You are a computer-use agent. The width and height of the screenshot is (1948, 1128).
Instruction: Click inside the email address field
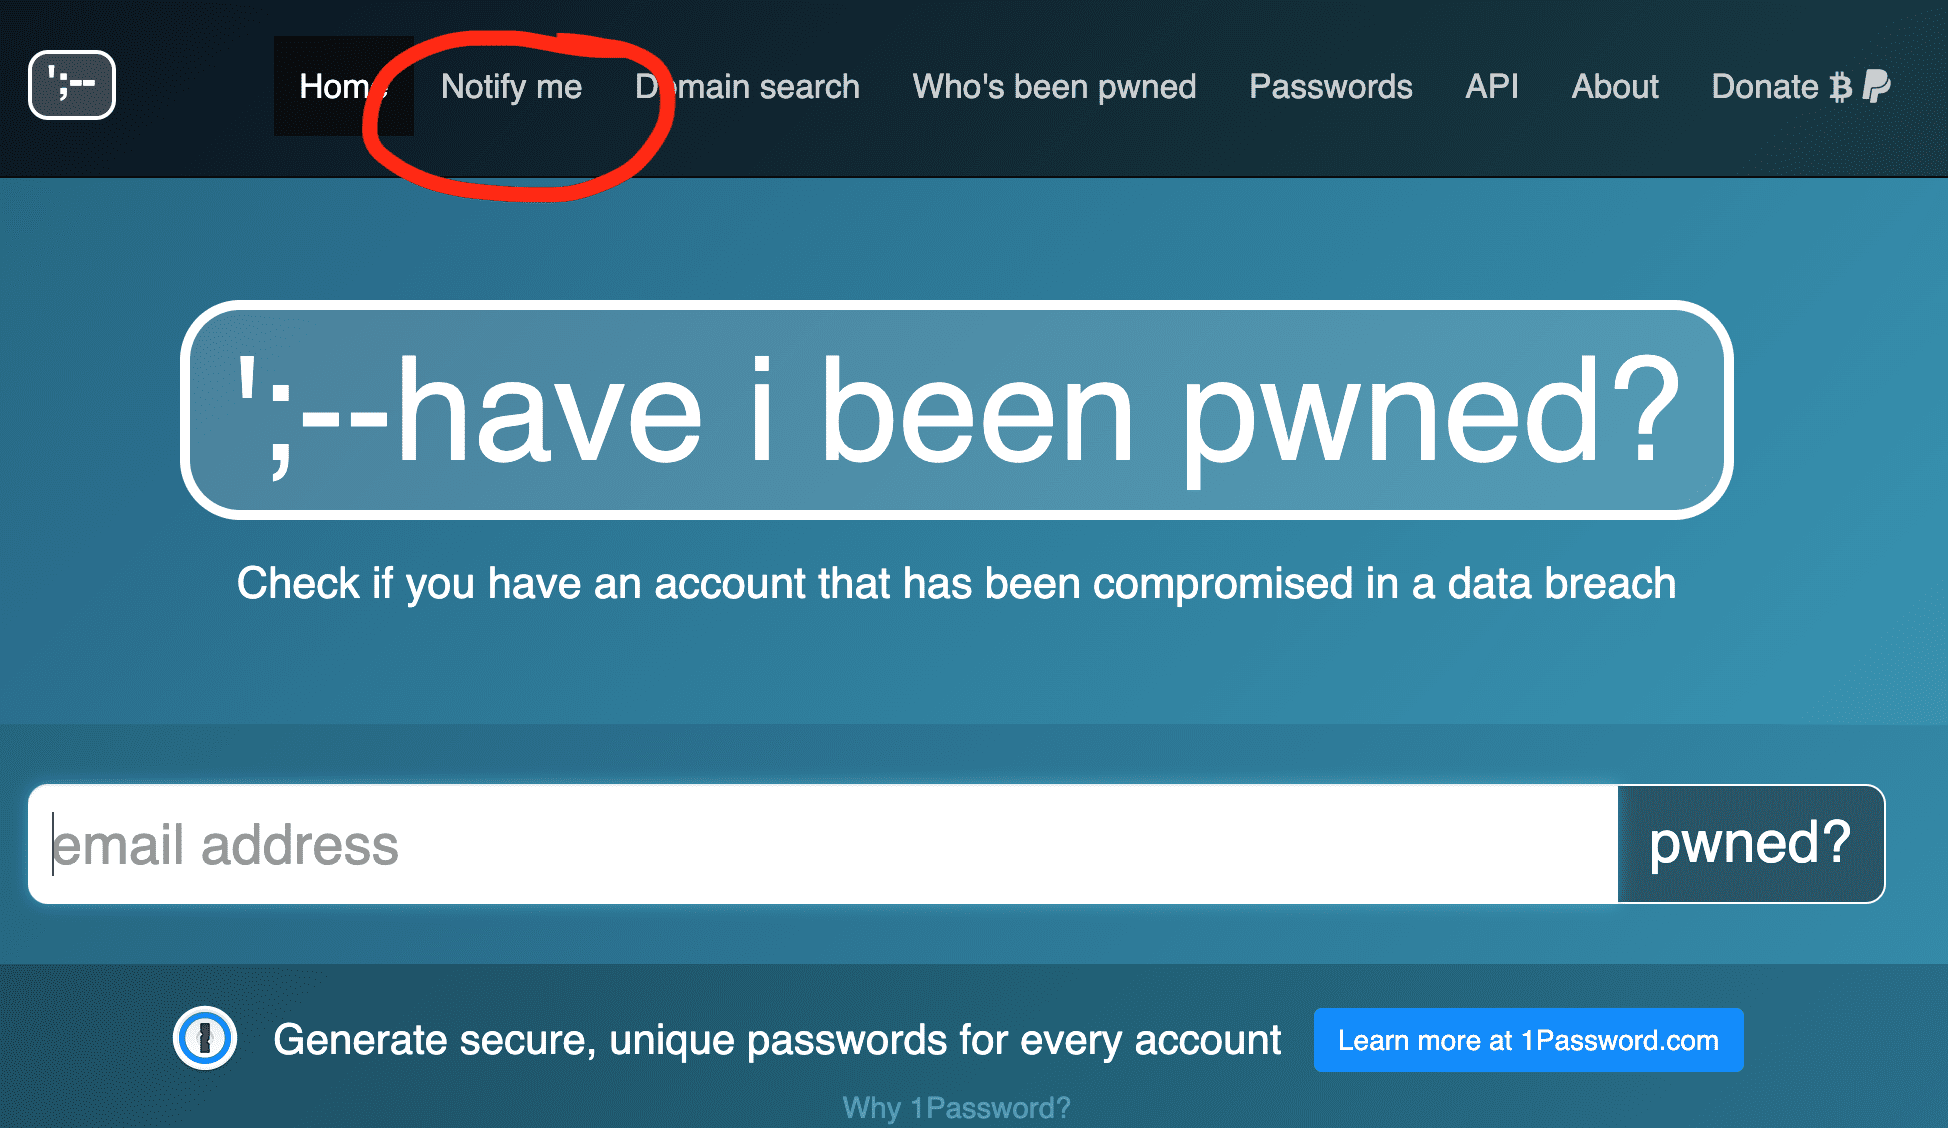[x=700, y=844]
